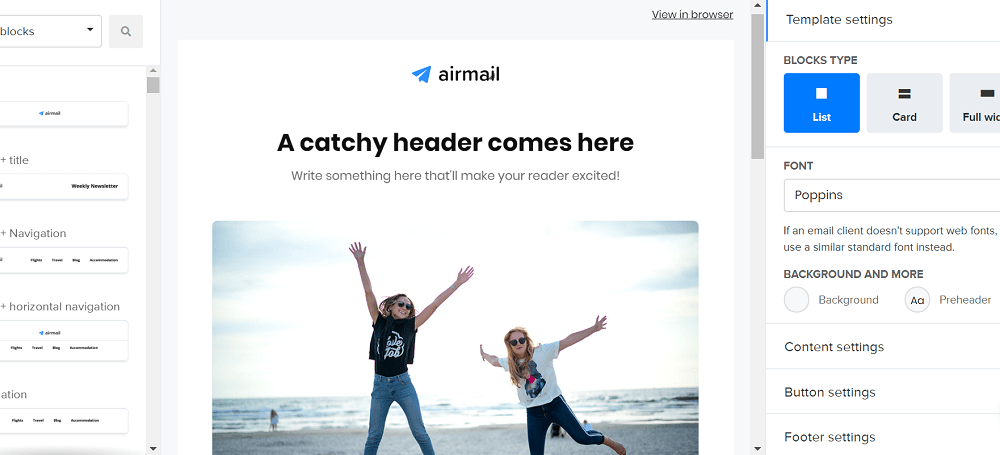1000x455 pixels.
Task: Click the airmail paper plane logo
Action: point(456,75)
